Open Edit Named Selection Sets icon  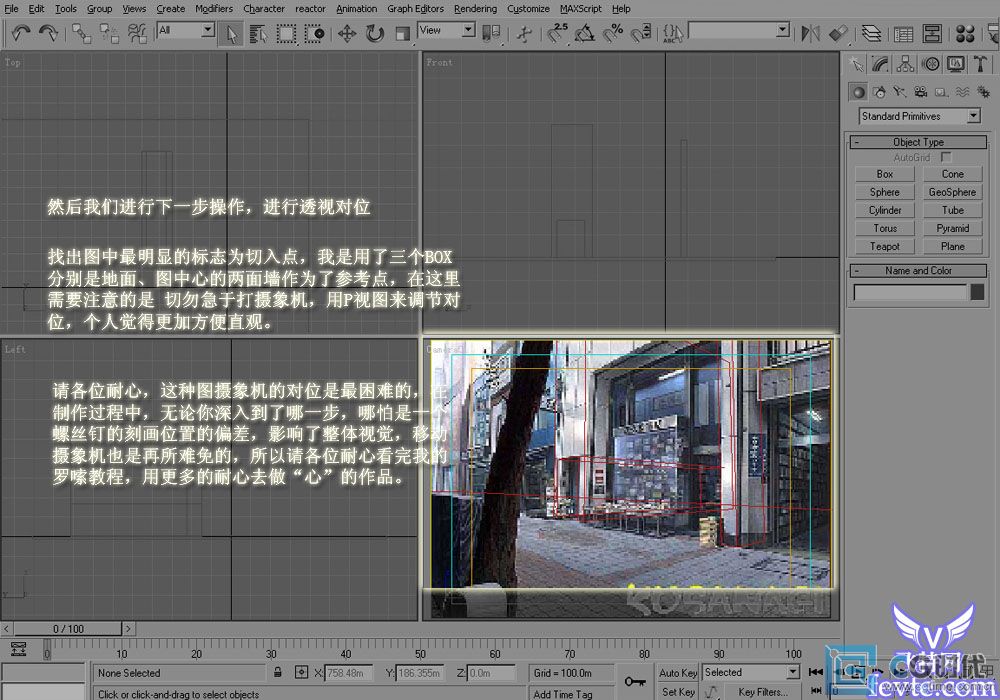pyautogui.click(x=673, y=33)
